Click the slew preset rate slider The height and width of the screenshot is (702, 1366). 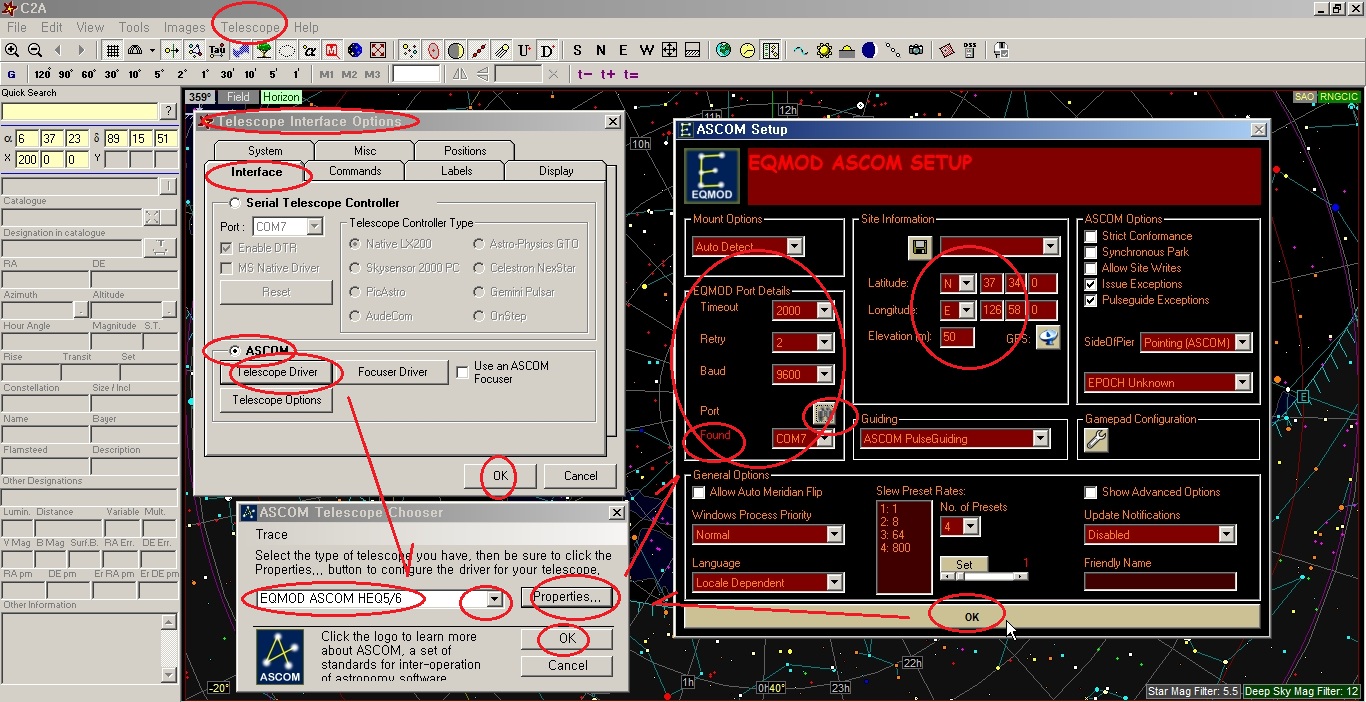pyautogui.click(x=984, y=576)
